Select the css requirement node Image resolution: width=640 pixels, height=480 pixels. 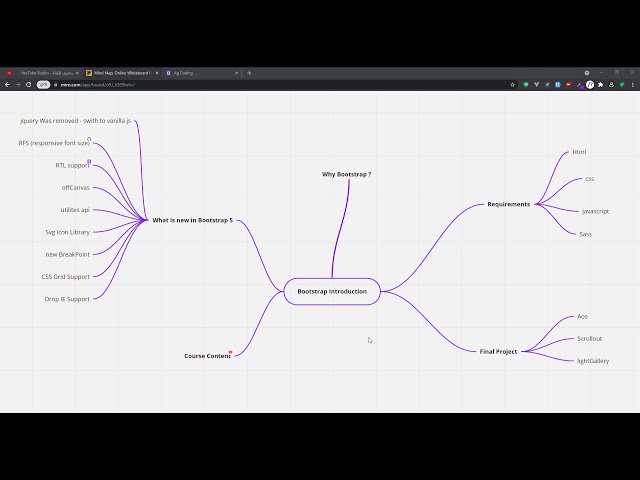590,179
